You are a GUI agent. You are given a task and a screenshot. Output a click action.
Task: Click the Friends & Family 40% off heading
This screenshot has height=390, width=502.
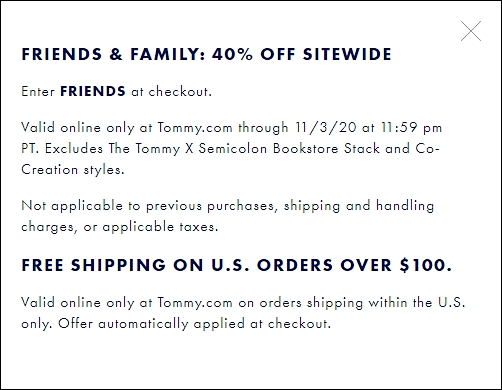(206, 54)
